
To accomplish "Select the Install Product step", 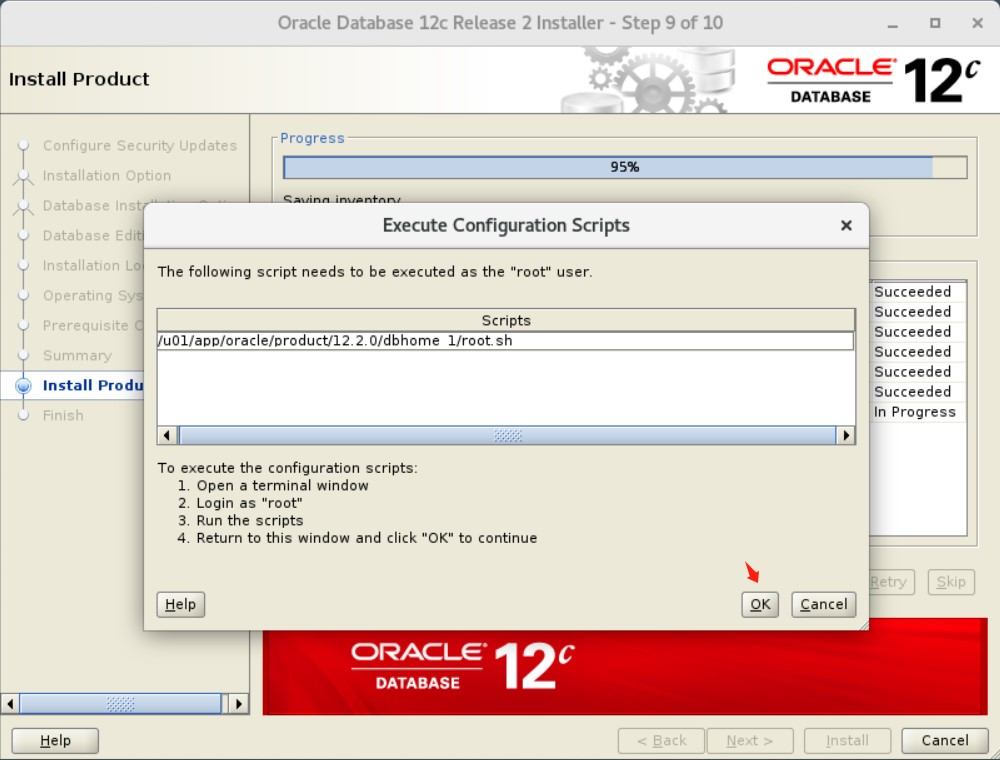I will coord(93,385).
